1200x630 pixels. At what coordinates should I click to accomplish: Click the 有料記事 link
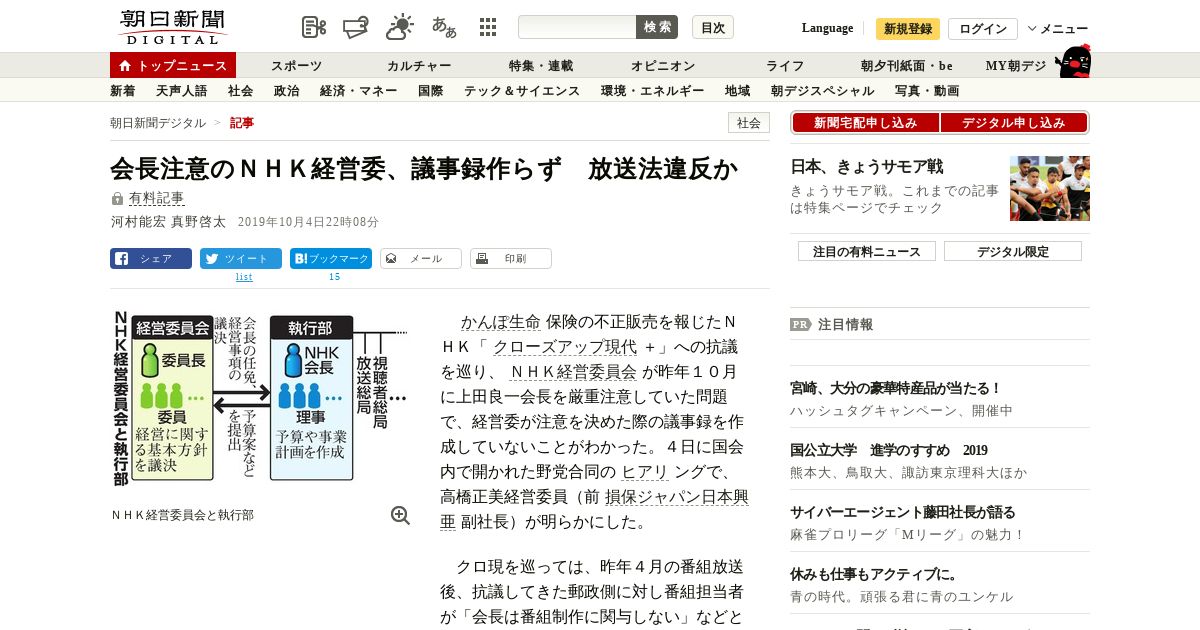click(157, 199)
